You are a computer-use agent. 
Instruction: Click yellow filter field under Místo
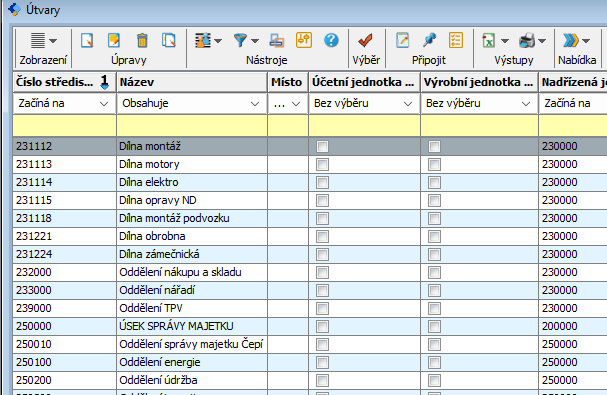click(x=288, y=125)
